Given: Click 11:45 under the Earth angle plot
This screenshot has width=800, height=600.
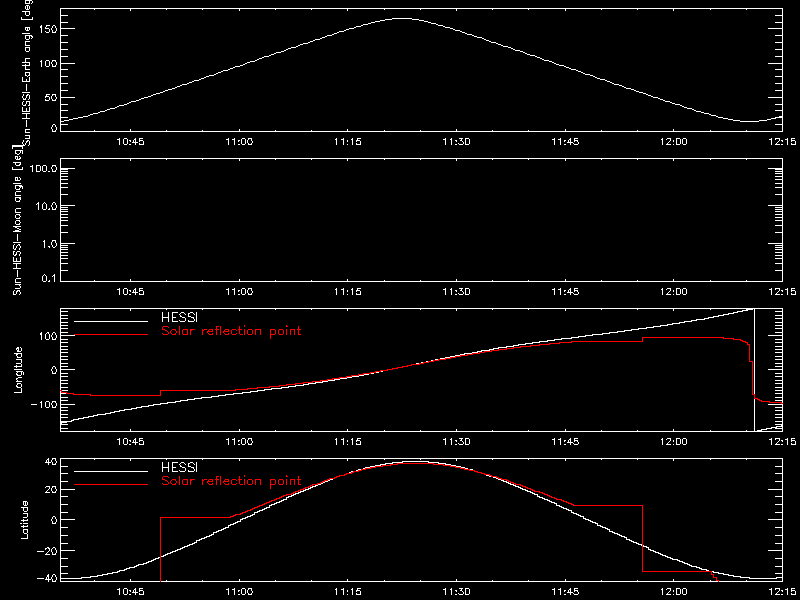Looking at the screenshot, I should click(x=565, y=142).
